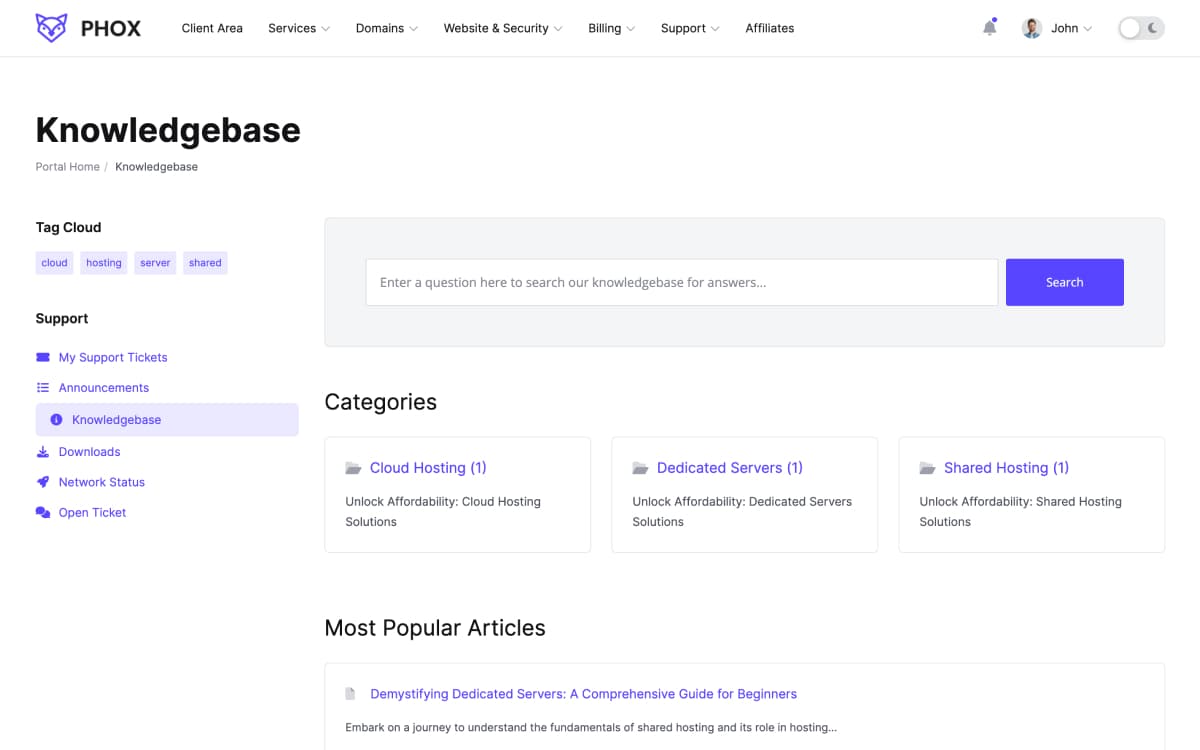Click the download icon beside Downloads
The height and width of the screenshot is (750, 1200).
pos(43,452)
